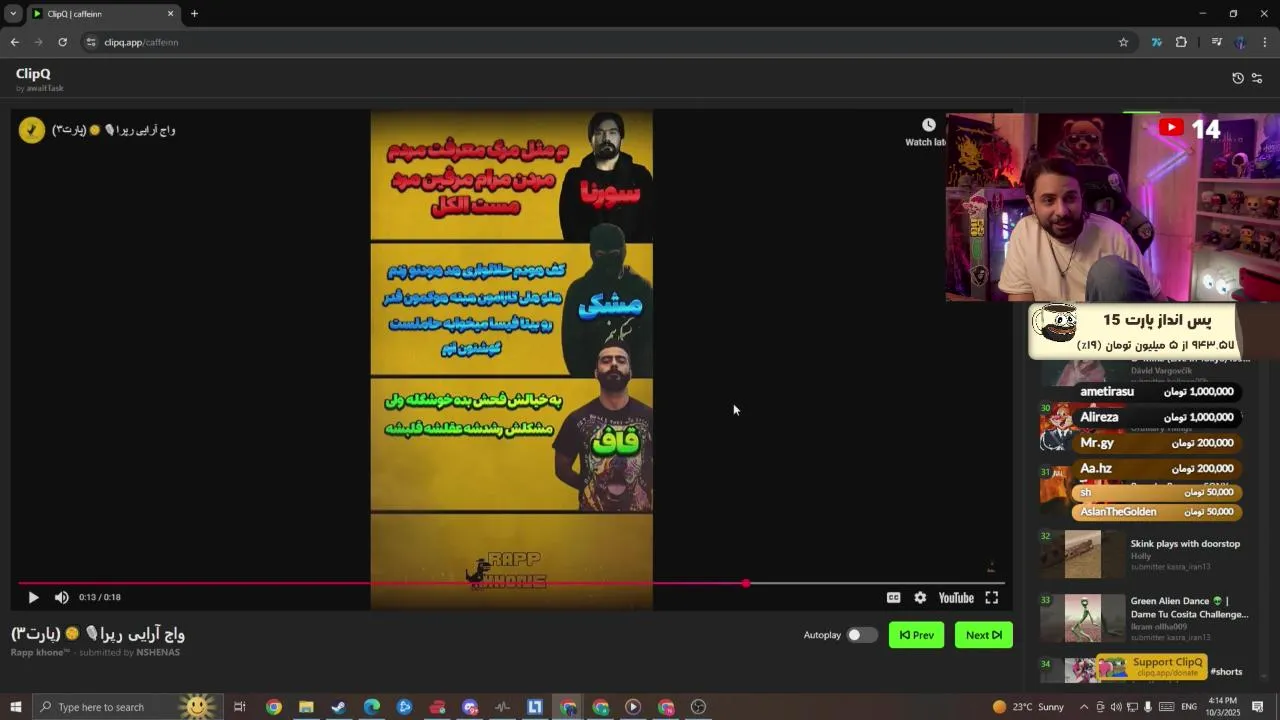The height and width of the screenshot is (720, 1280).
Task: Open a new browser tab
Action: pos(194,14)
